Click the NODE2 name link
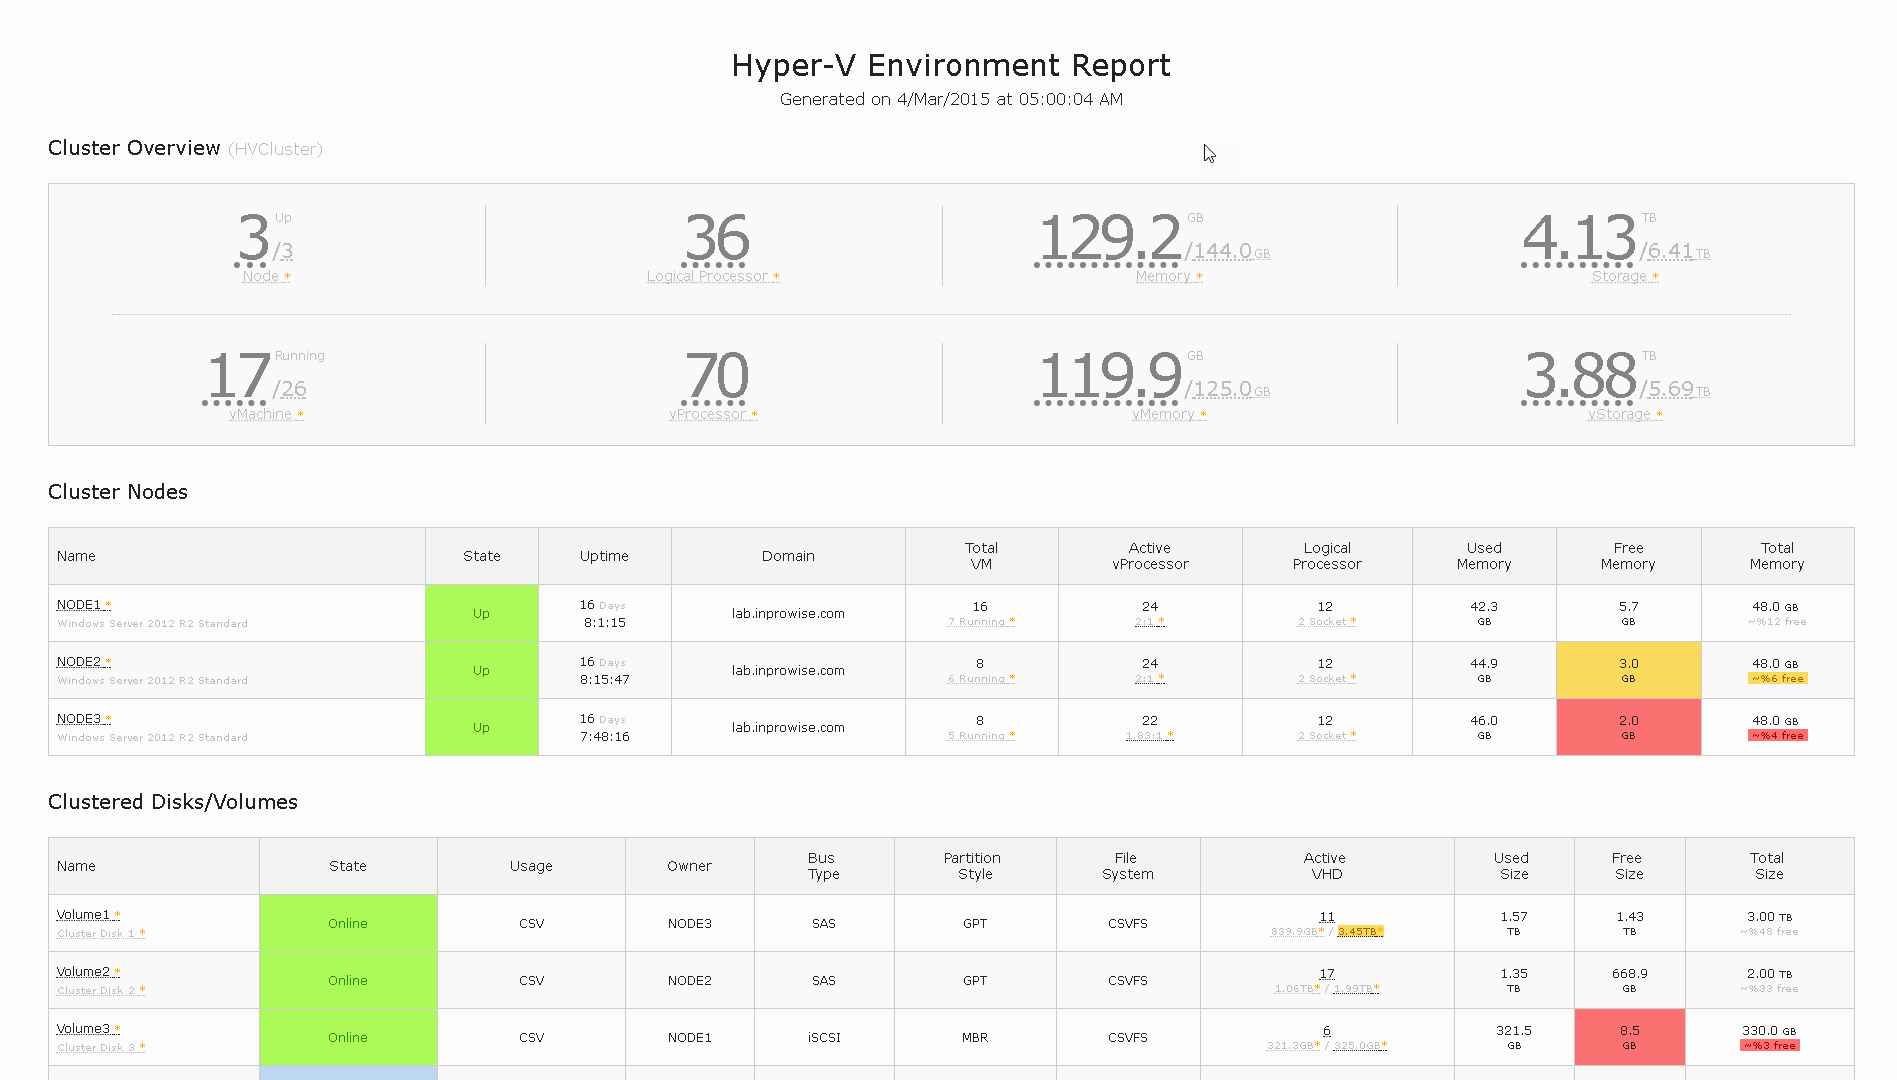Screen dimensions: 1897x1080 [x=79, y=662]
